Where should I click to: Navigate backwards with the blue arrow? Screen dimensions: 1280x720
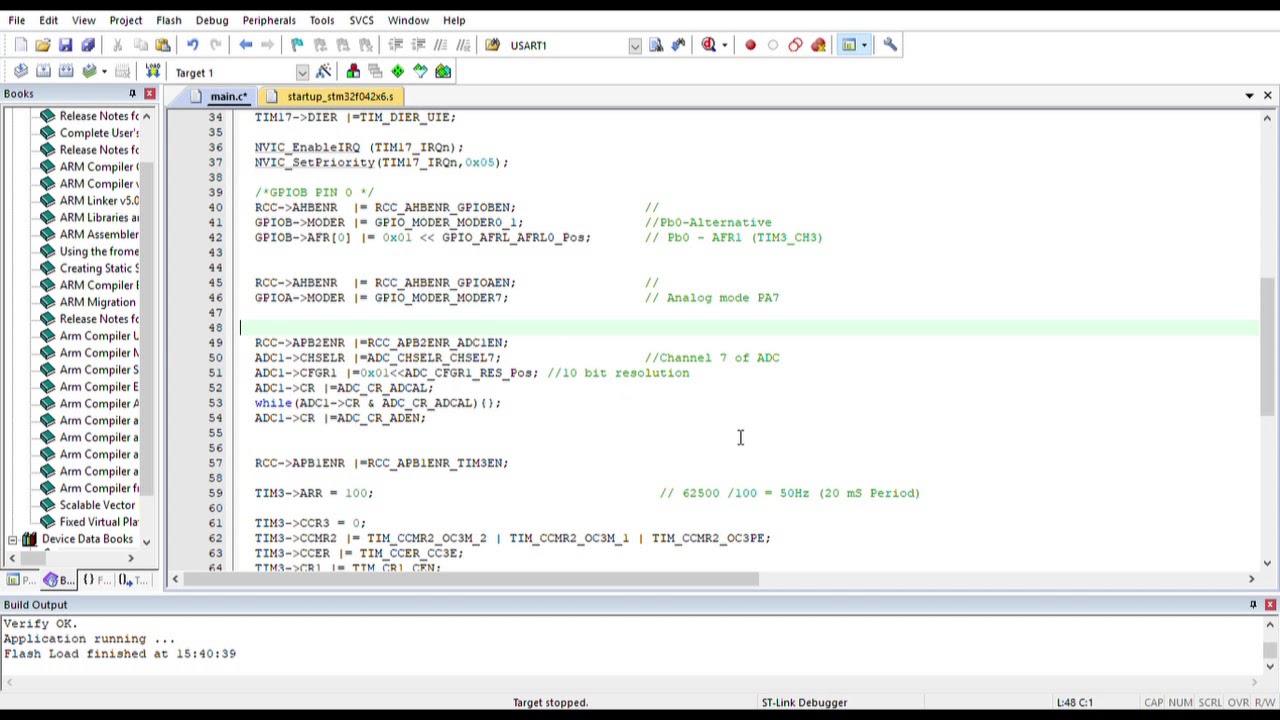click(x=246, y=45)
